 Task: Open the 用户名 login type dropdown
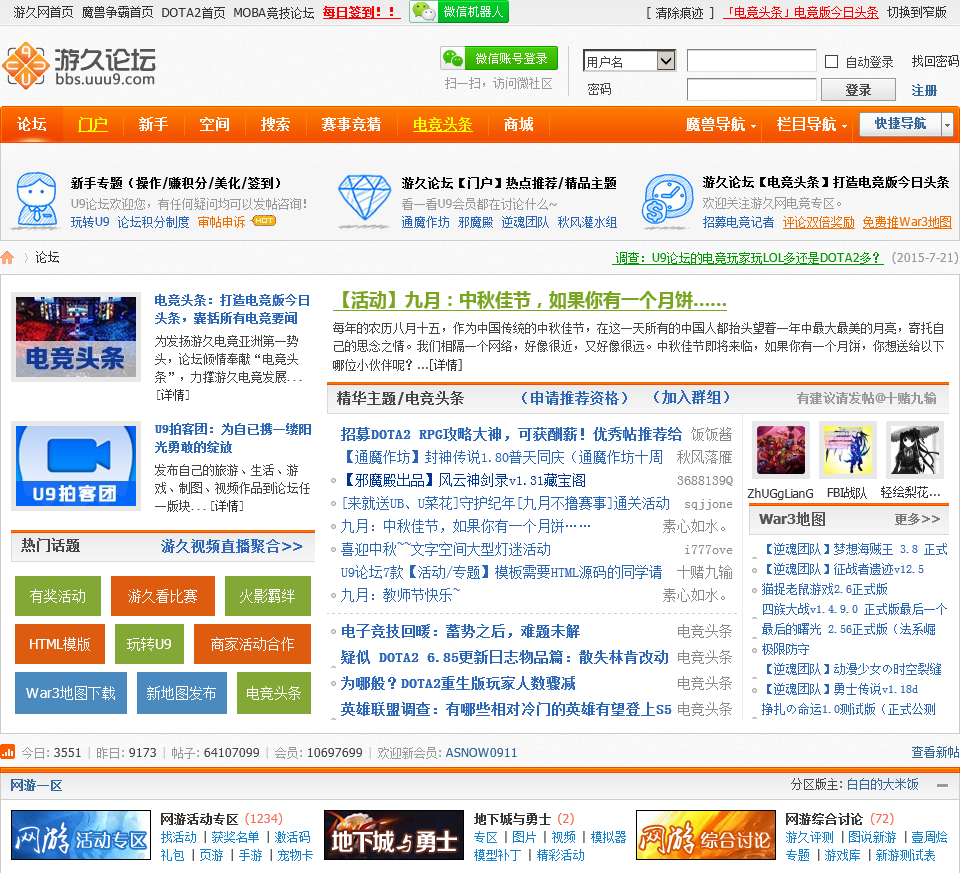629,61
